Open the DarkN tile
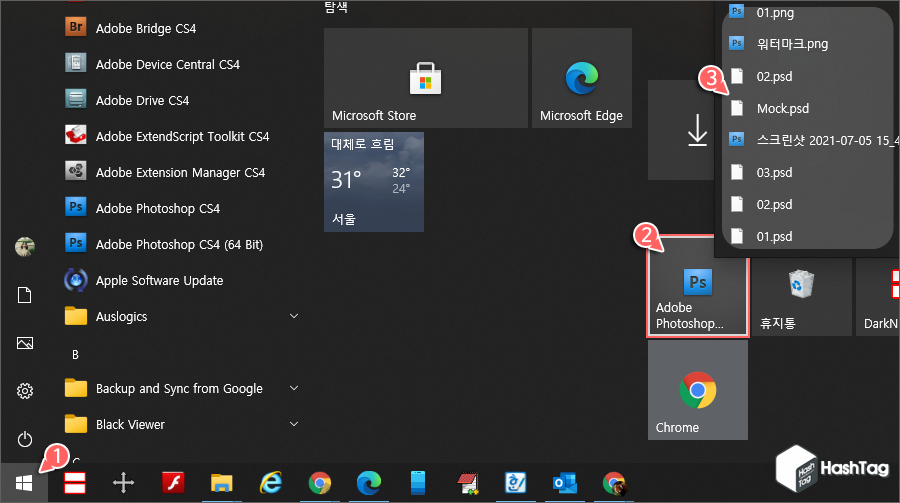Image resolution: width=900 pixels, height=503 pixels. [878, 296]
